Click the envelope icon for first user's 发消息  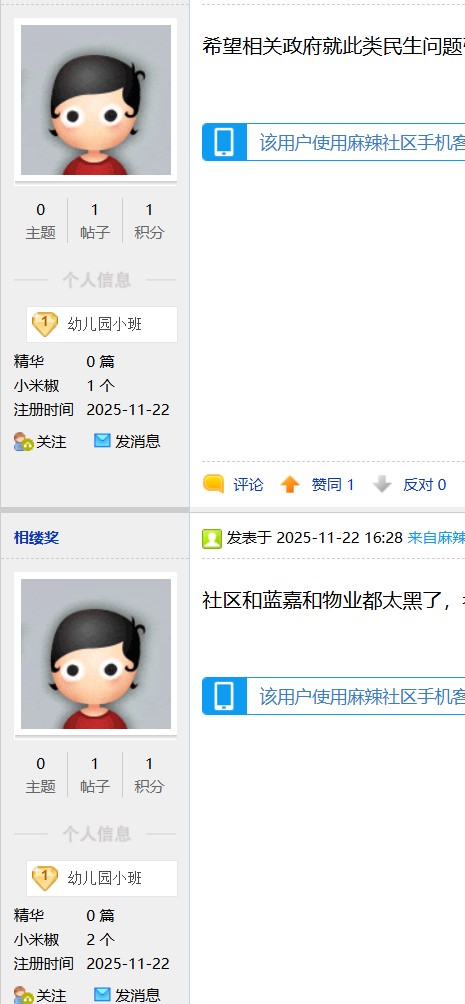click(x=102, y=441)
